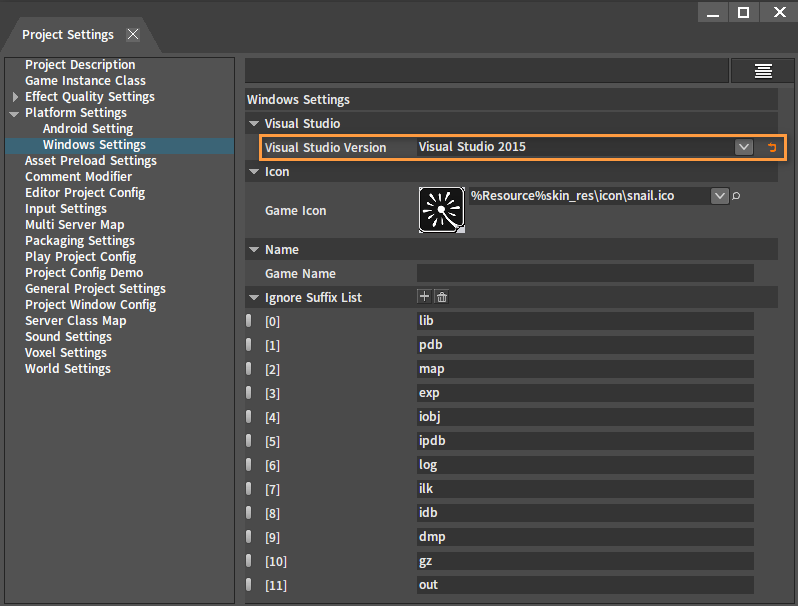Click the 'iobj' suffix field
The width and height of the screenshot is (798, 606).
(585, 417)
